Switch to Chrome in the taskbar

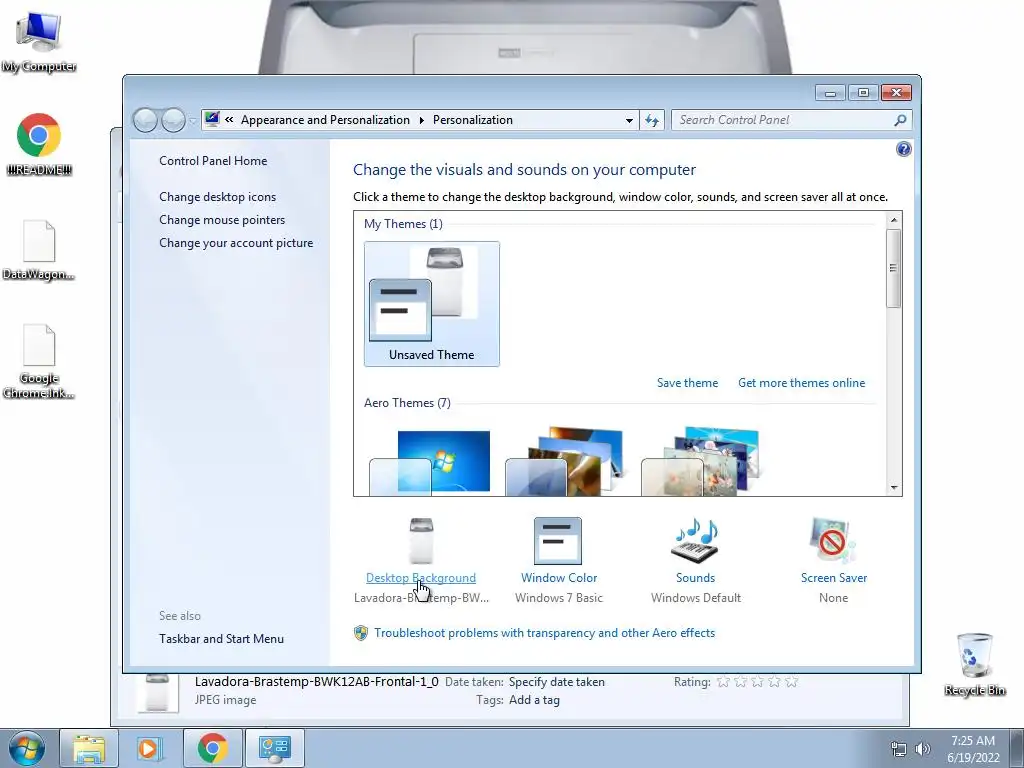pyautogui.click(x=212, y=748)
